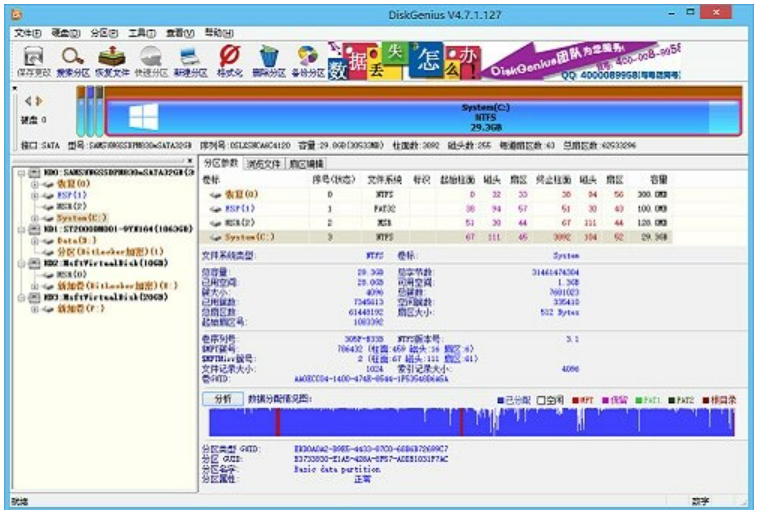Switch to the 浏览文件 tab

264,163
